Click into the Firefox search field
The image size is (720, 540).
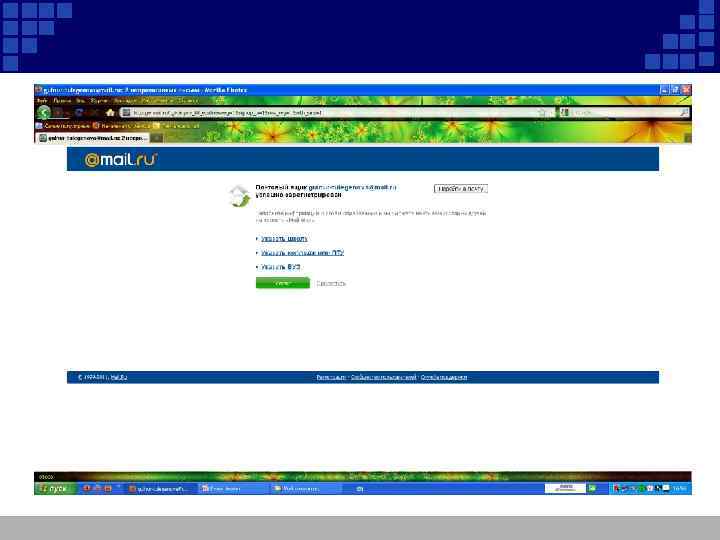click(x=624, y=112)
